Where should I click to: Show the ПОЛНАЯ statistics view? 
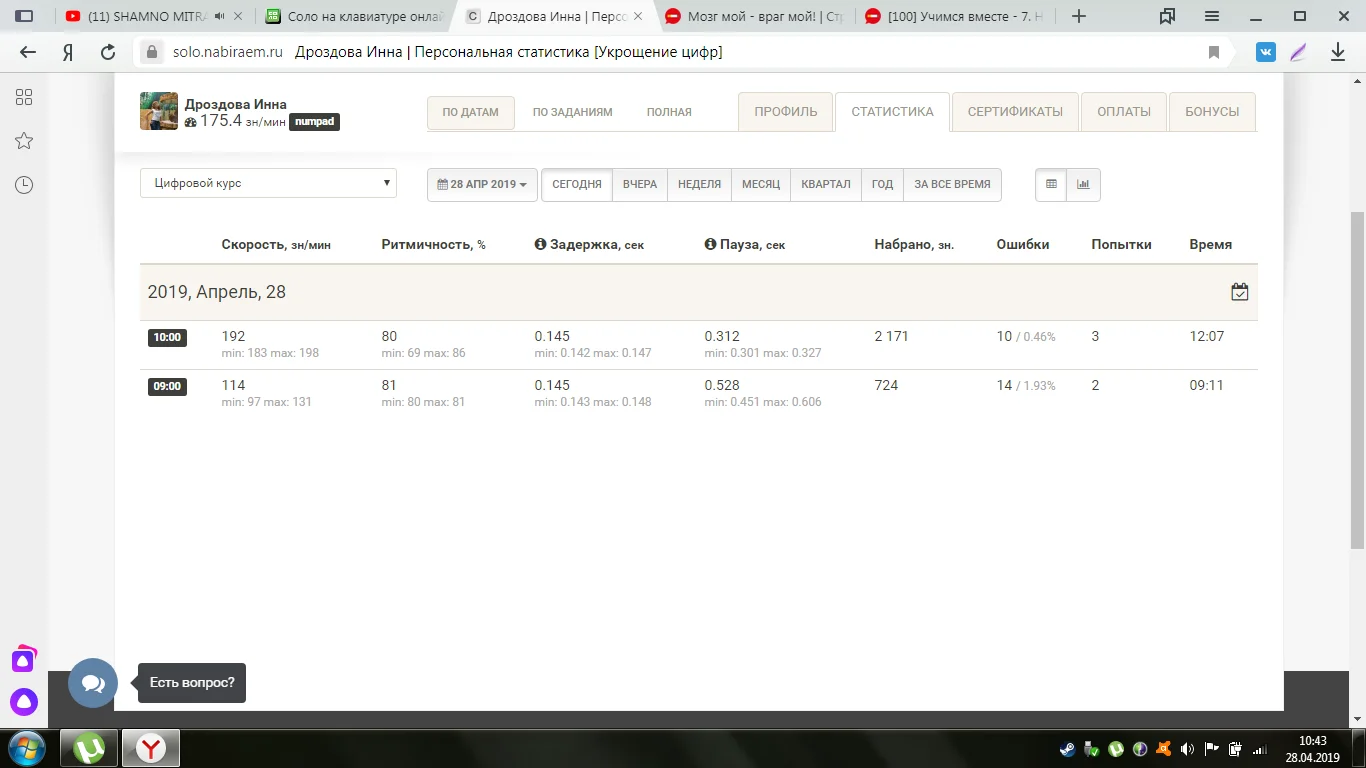pyautogui.click(x=669, y=113)
